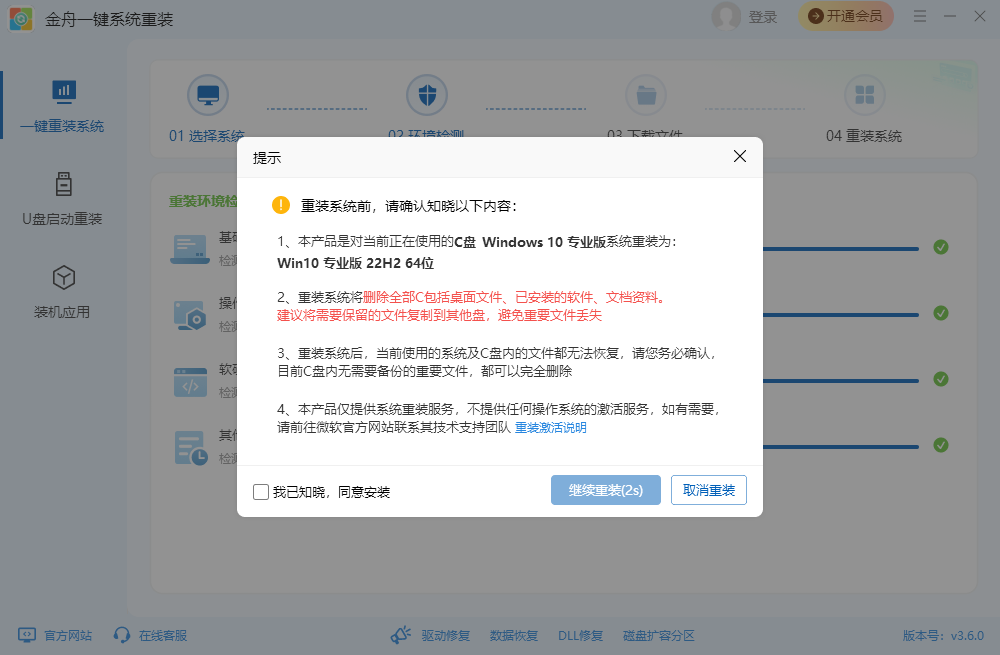Click the 驱动修复 rocket icon
This screenshot has width=1000, height=655.
click(401, 635)
